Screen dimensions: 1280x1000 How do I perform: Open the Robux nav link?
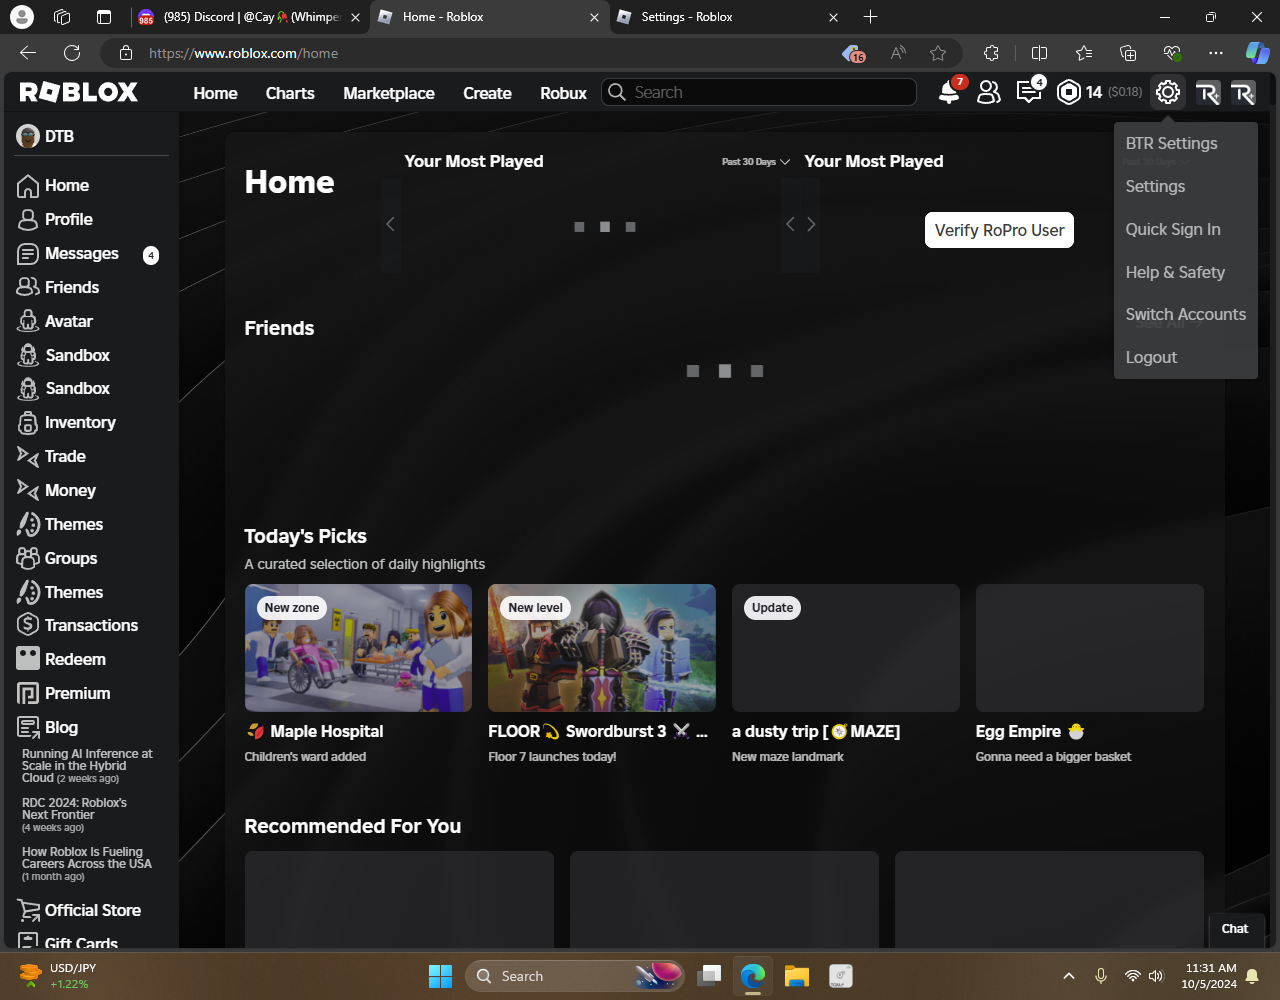point(563,93)
